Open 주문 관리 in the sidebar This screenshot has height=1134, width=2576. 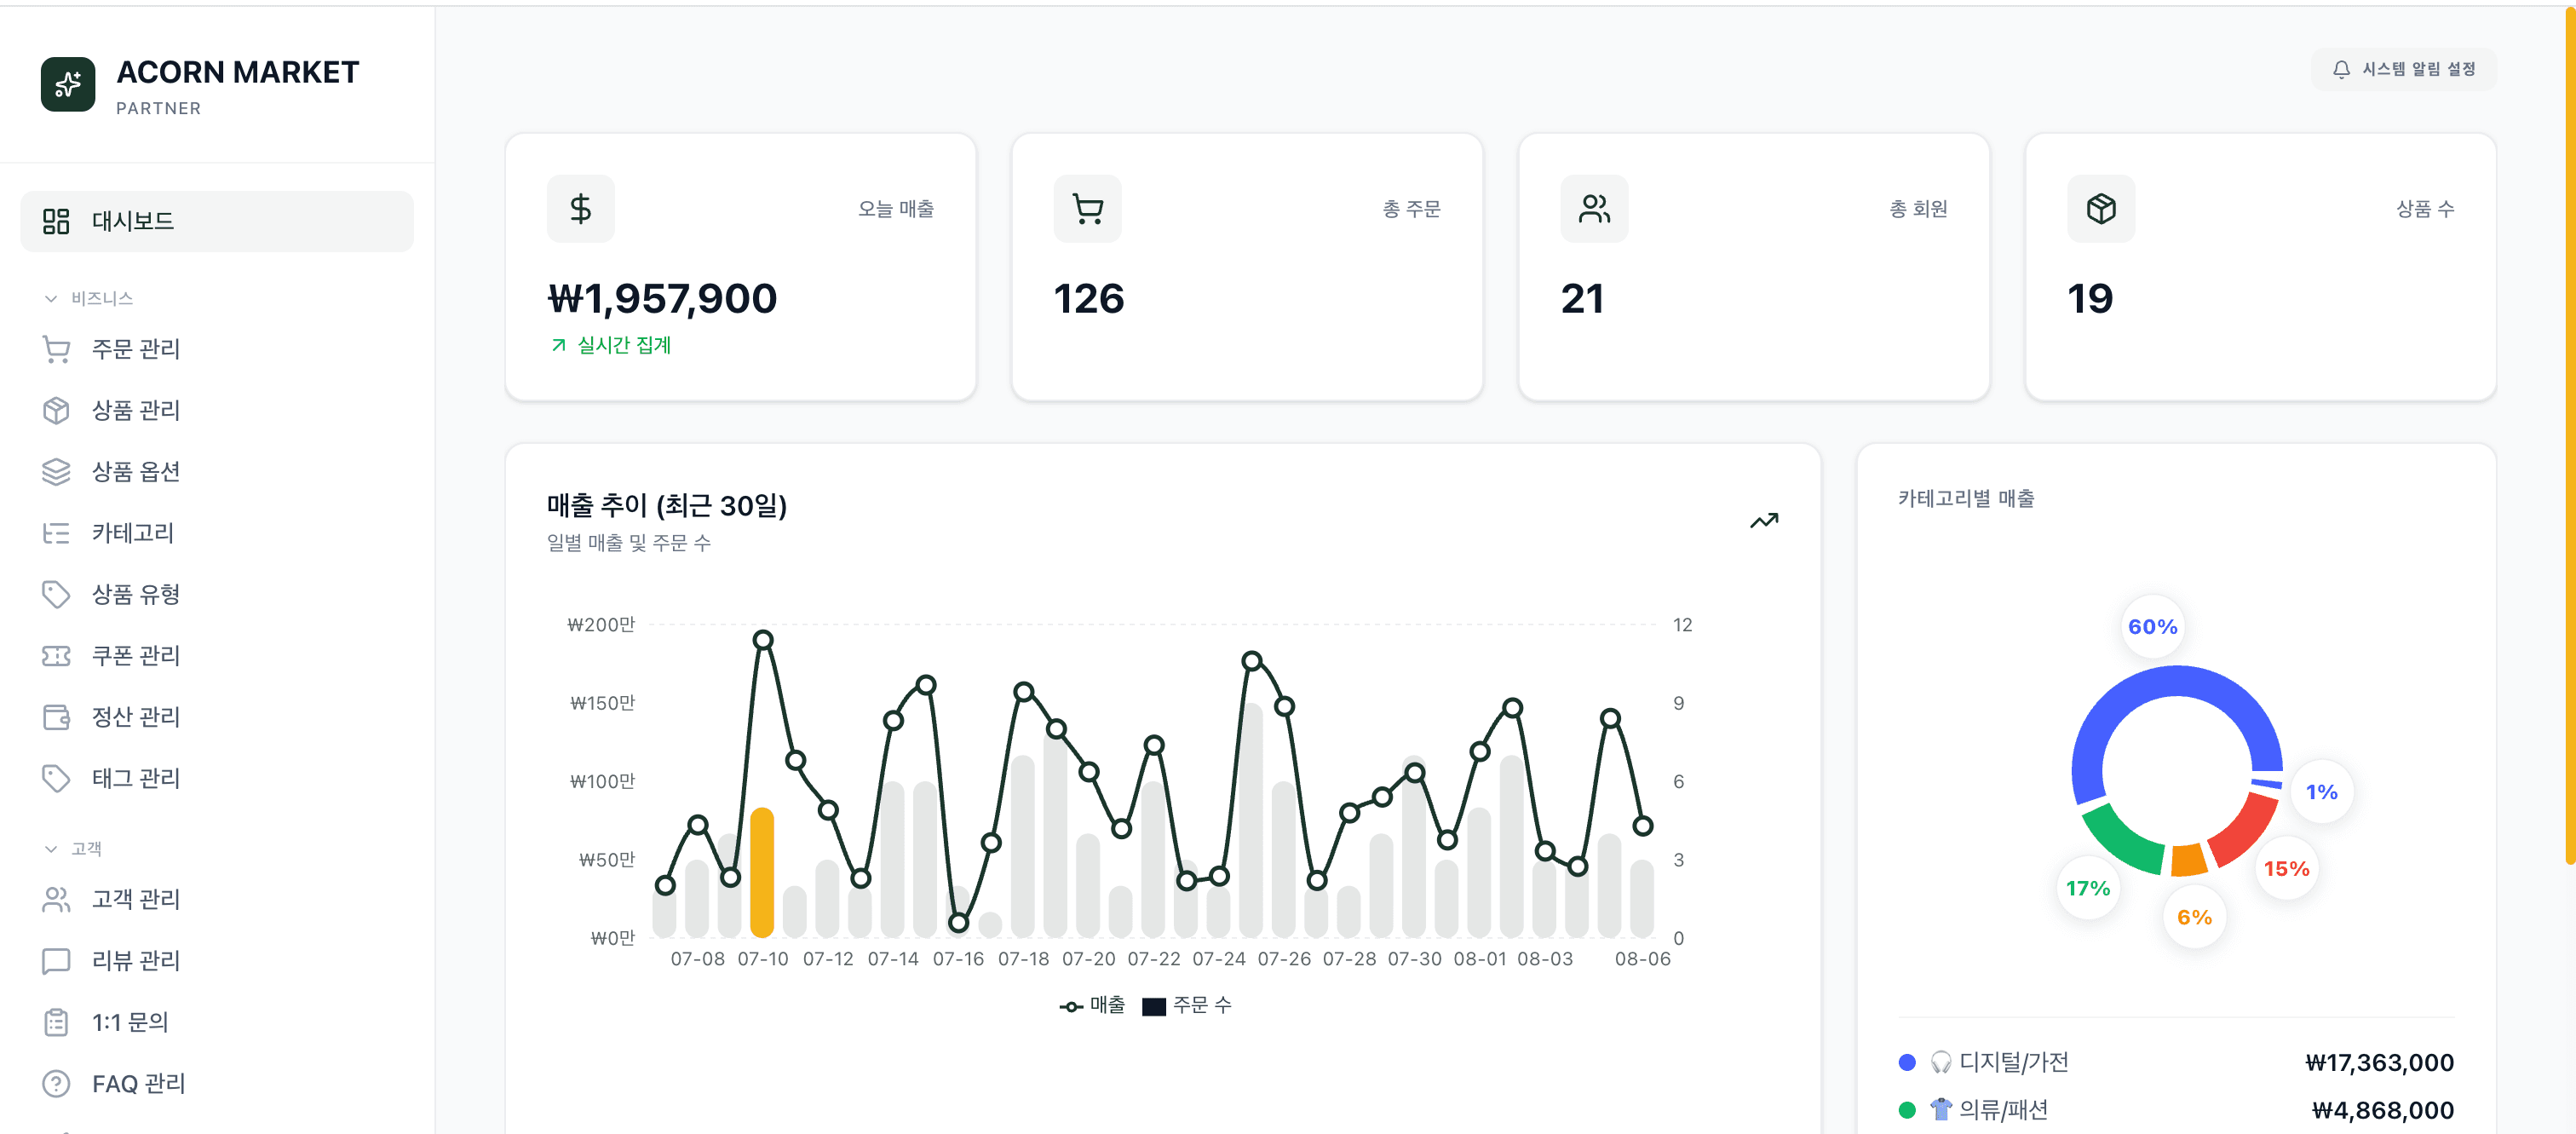pos(217,349)
